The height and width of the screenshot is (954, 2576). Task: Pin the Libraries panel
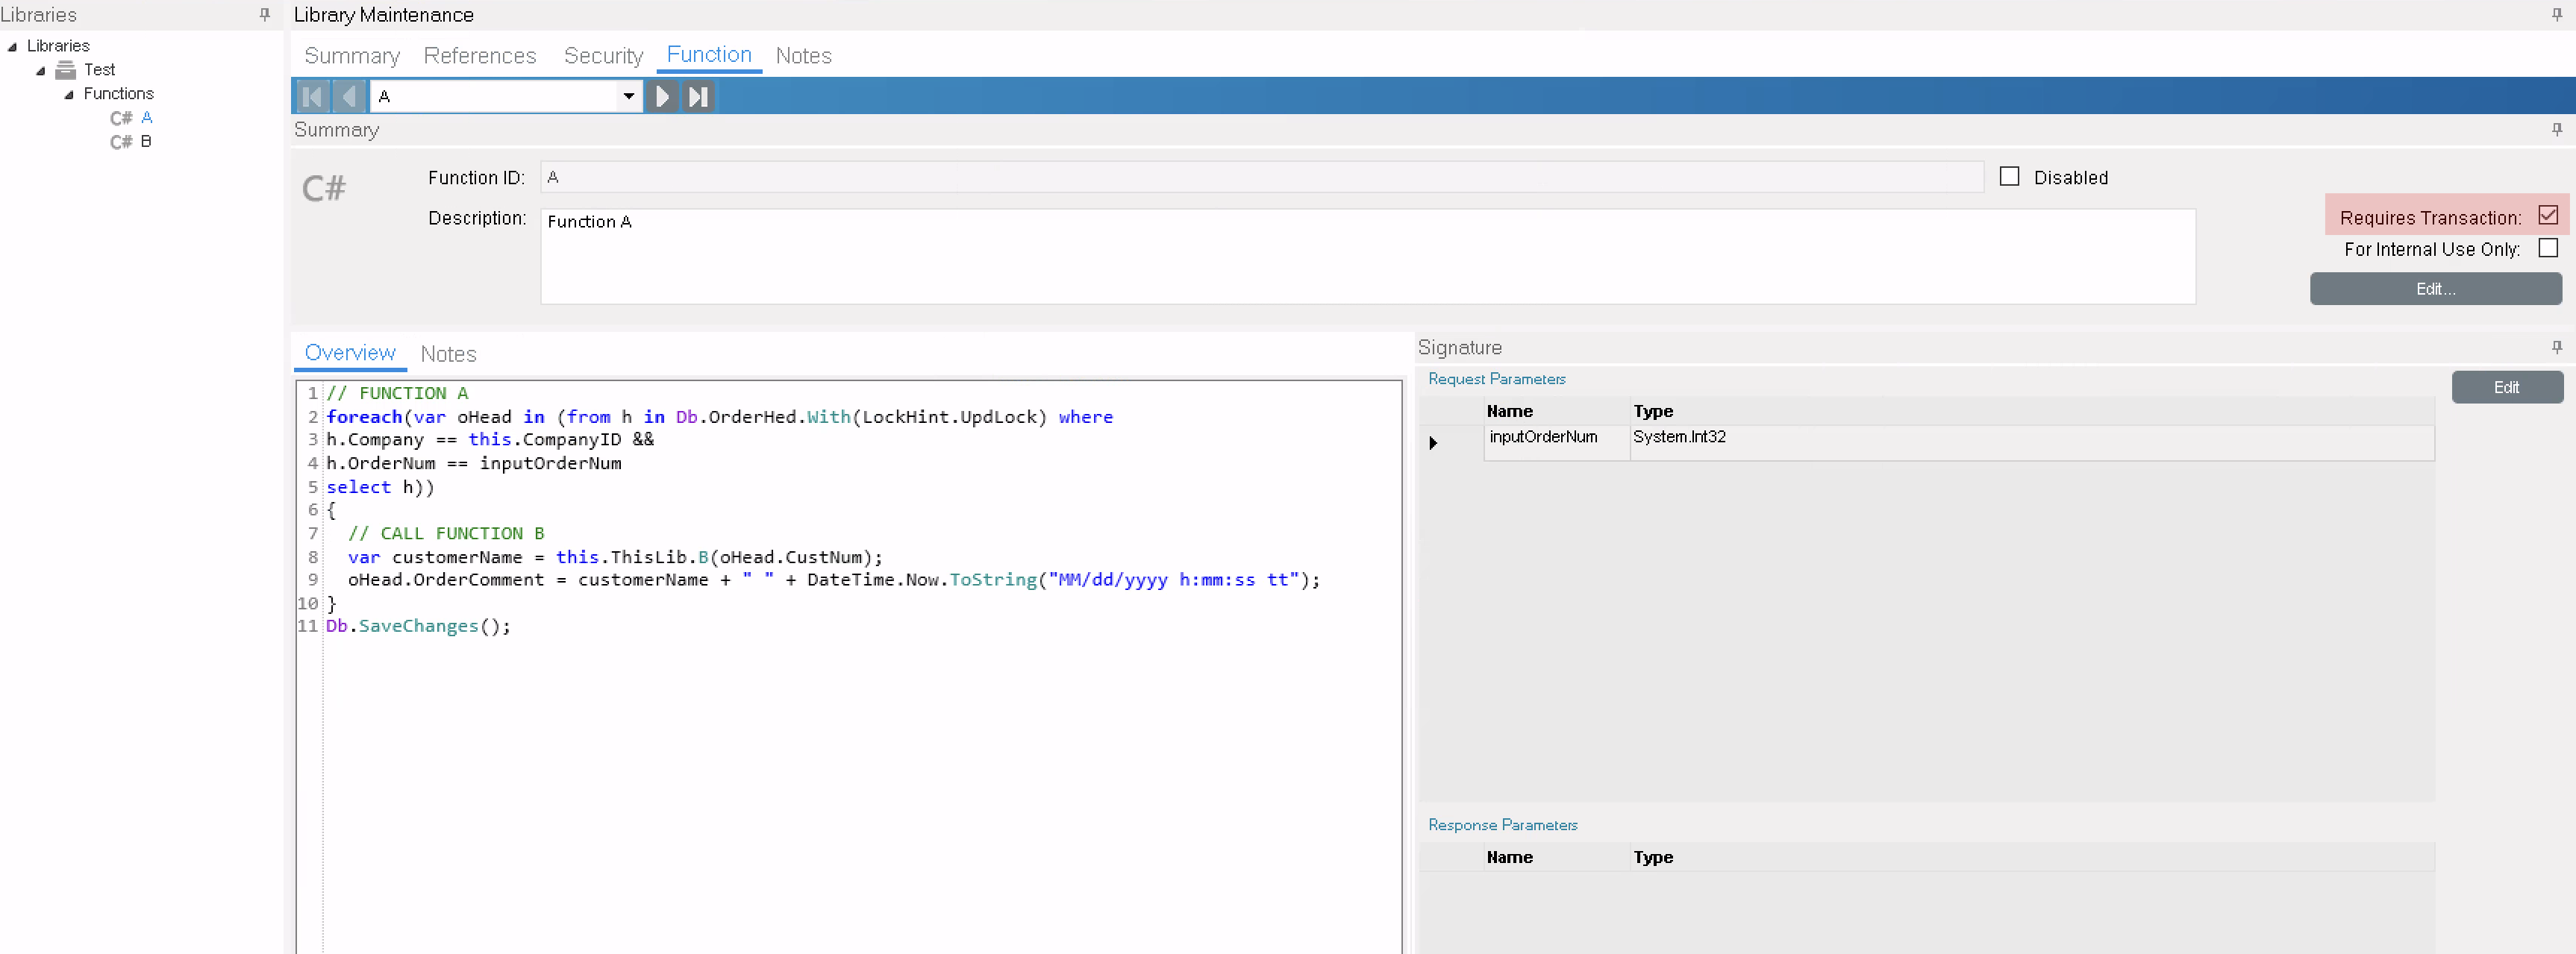[265, 15]
